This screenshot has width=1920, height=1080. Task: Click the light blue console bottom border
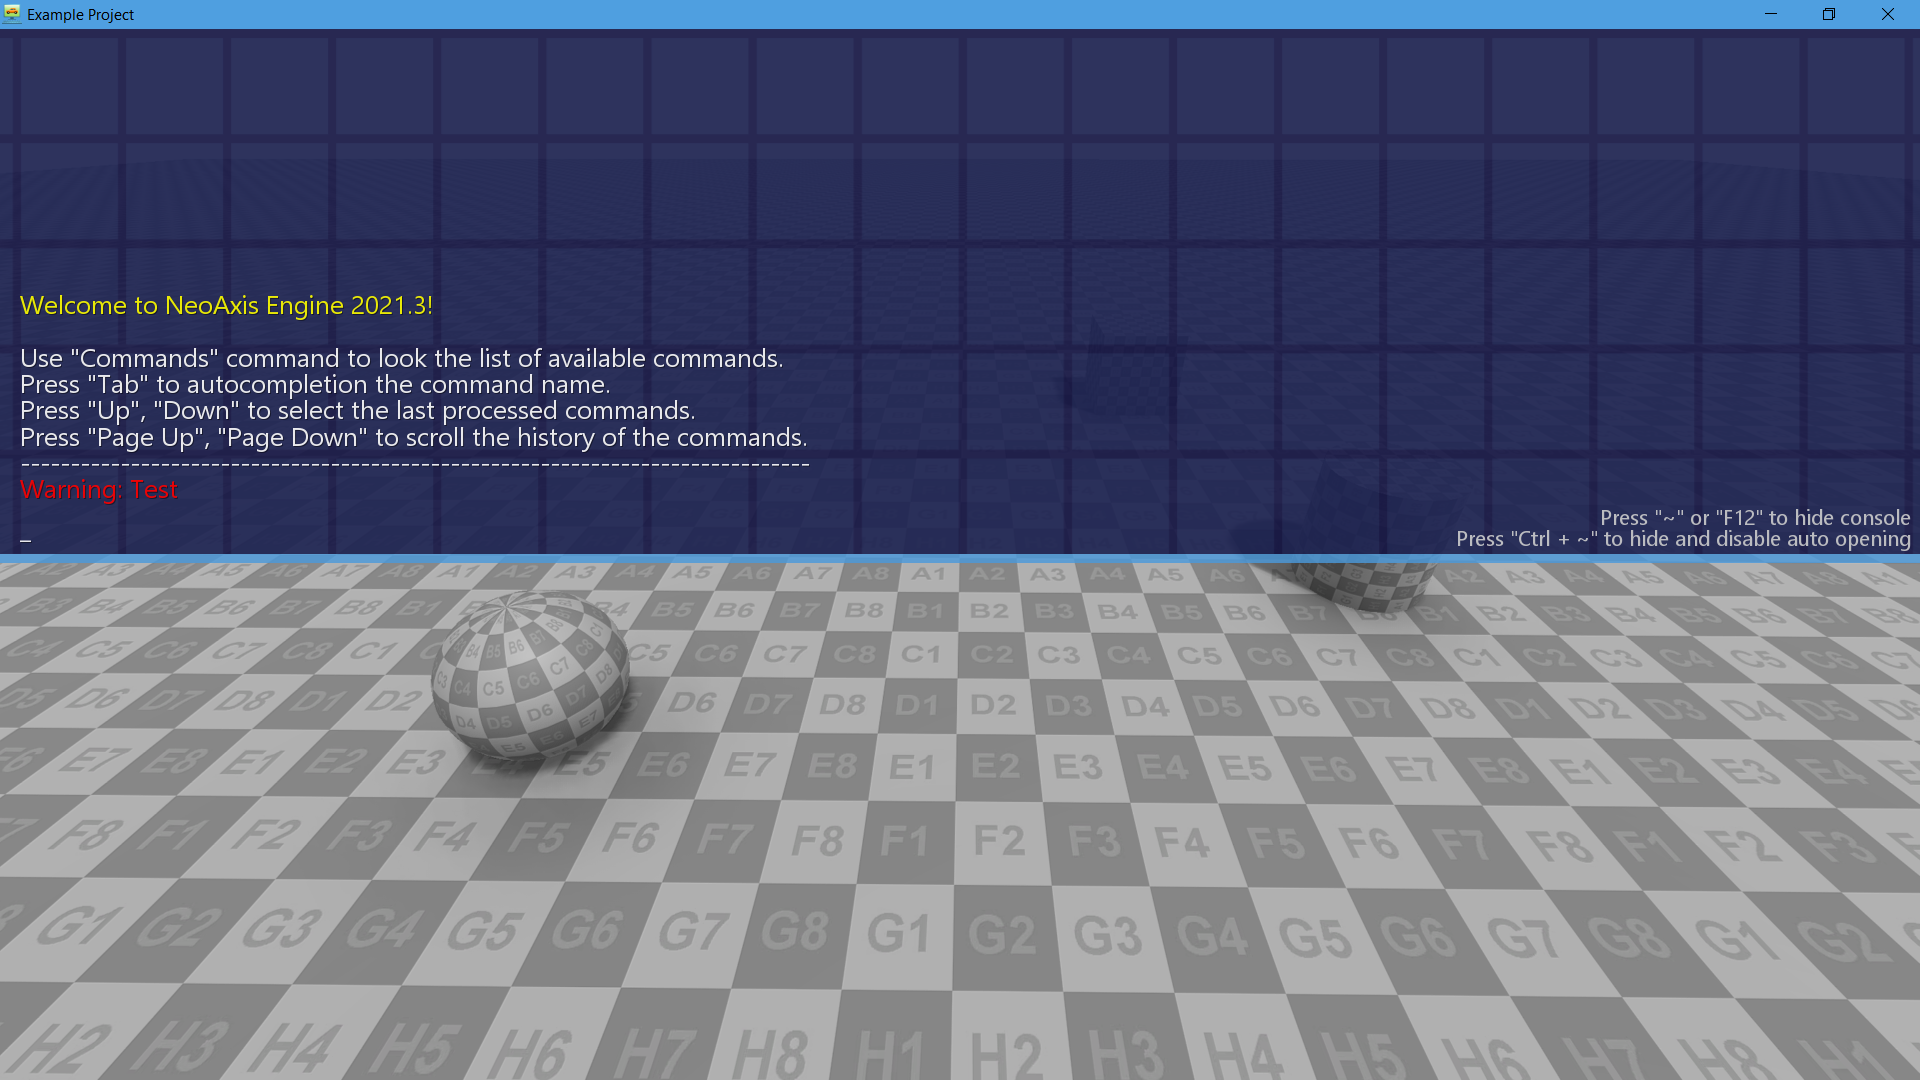click(x=960, y=558)
